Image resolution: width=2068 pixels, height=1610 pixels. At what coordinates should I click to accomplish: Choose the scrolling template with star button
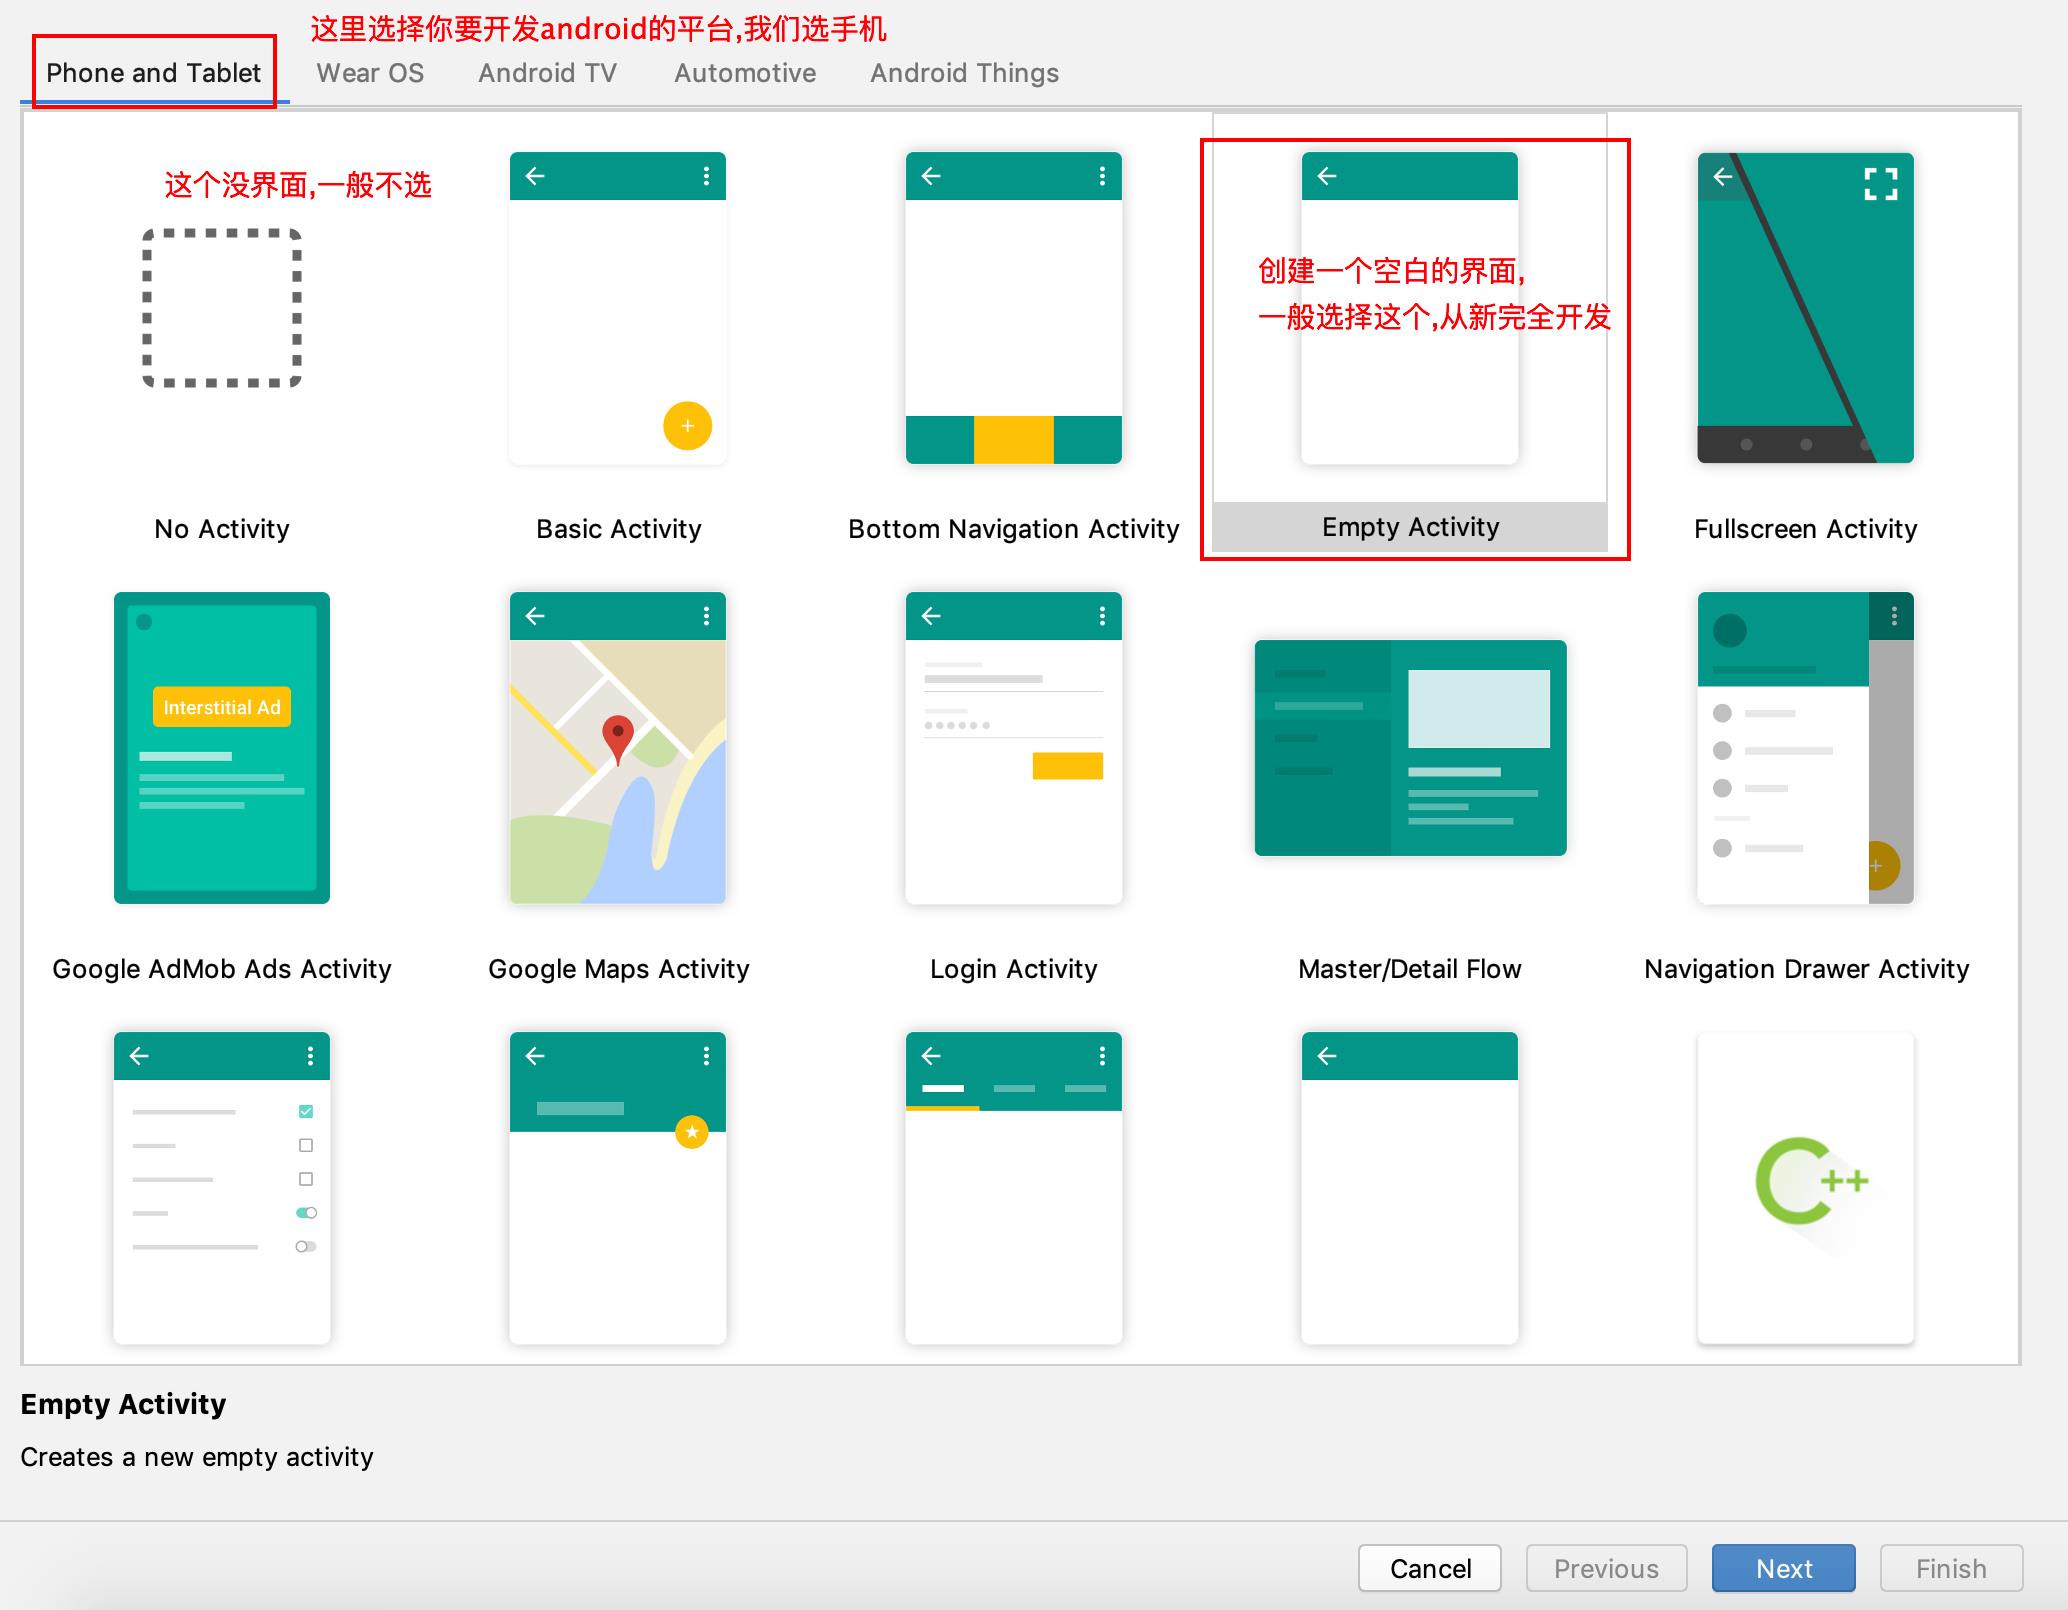618,1188
